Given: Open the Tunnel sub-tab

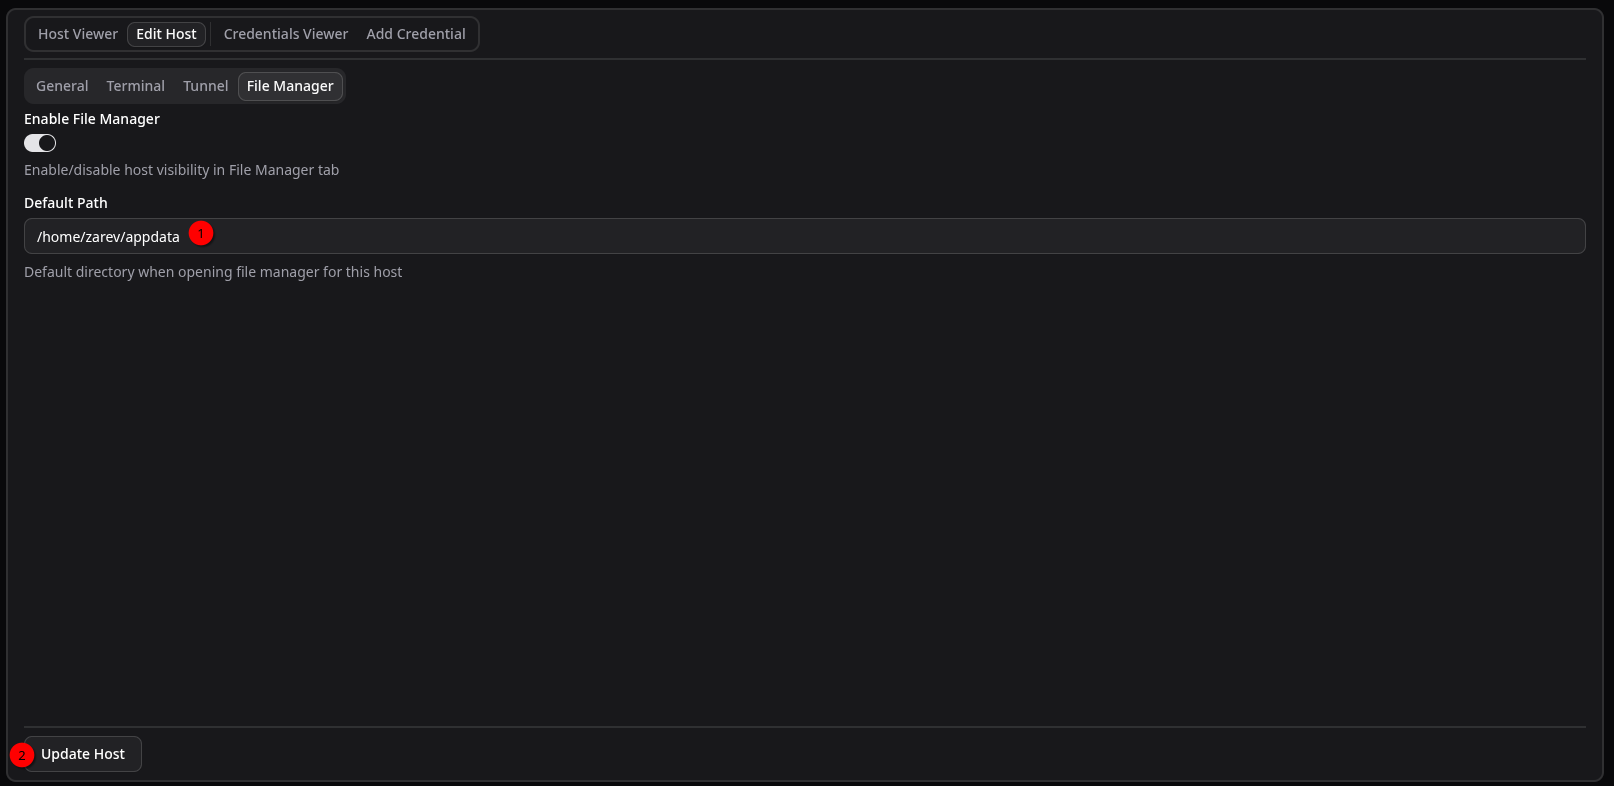Looking at the screenshot, I should pyautogui.click(x=205, y=86).
